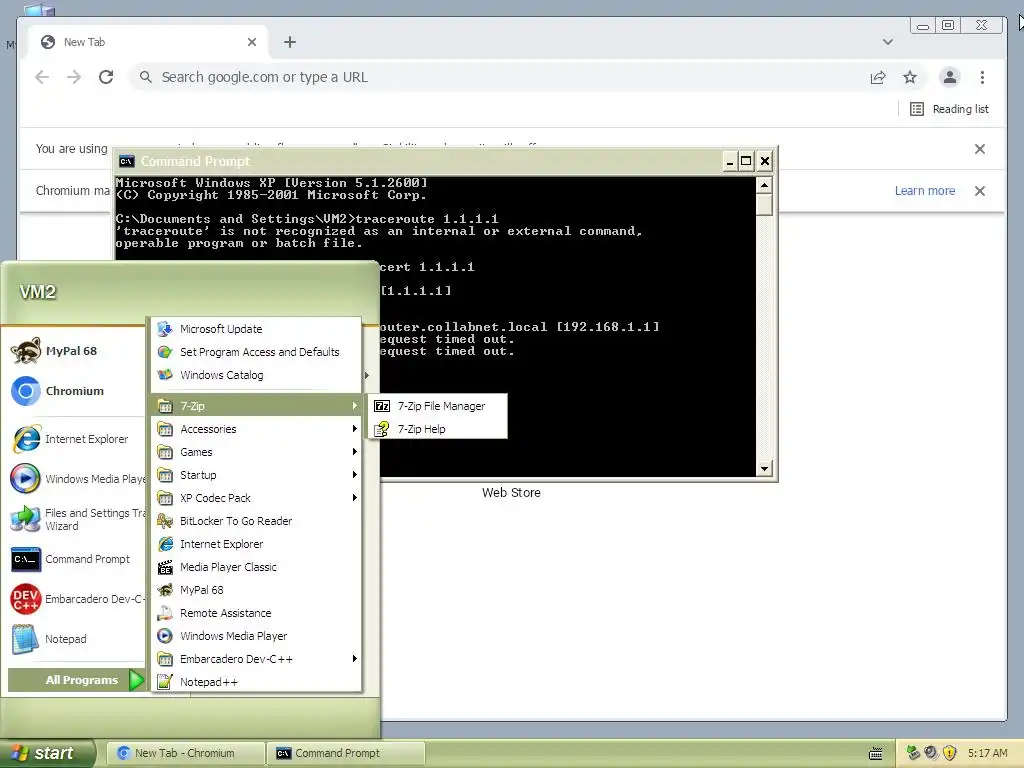Open Chromium tab search dropdown chevron

(x=888, y=42)
